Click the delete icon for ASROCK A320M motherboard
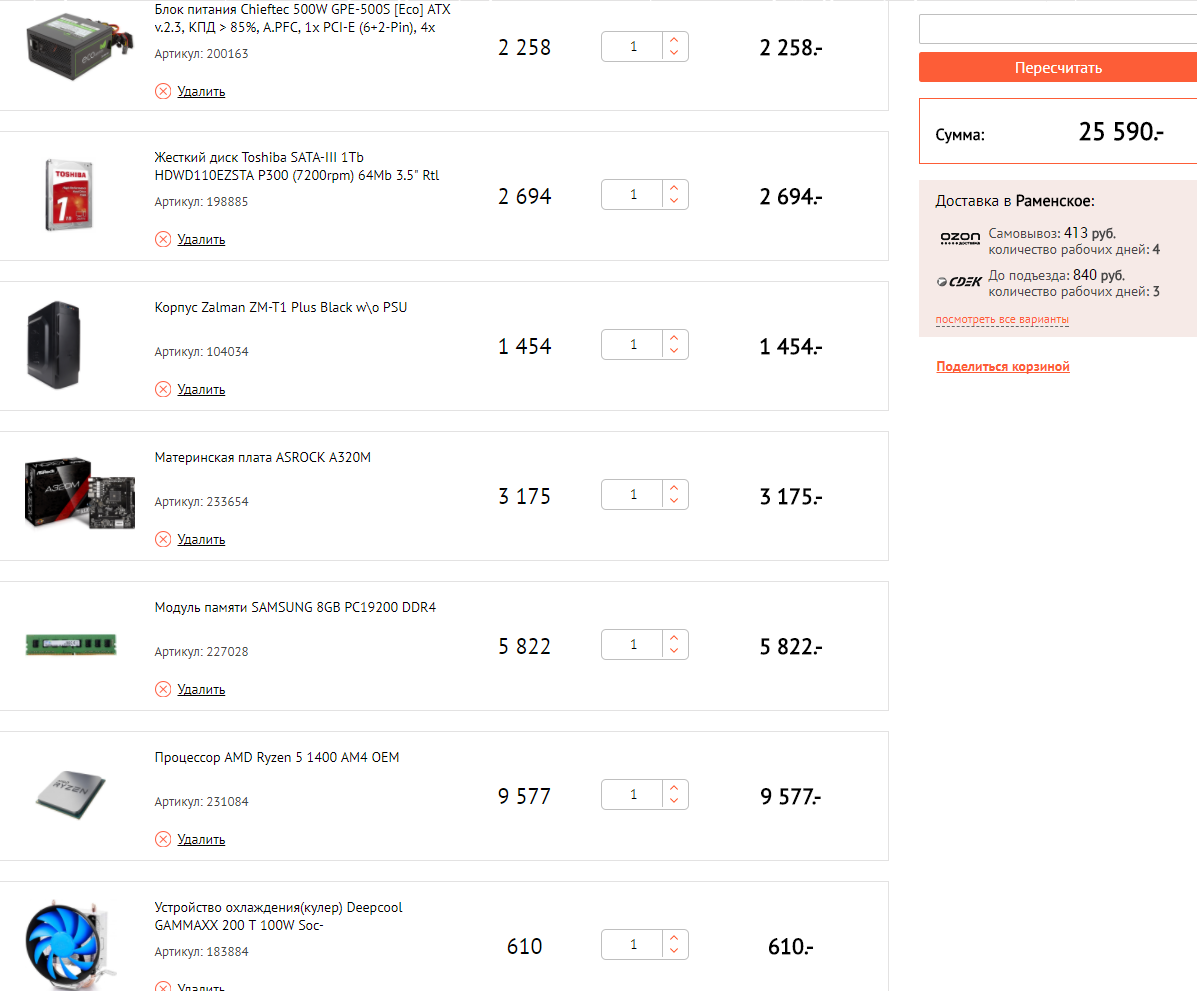 click(163, 539)
